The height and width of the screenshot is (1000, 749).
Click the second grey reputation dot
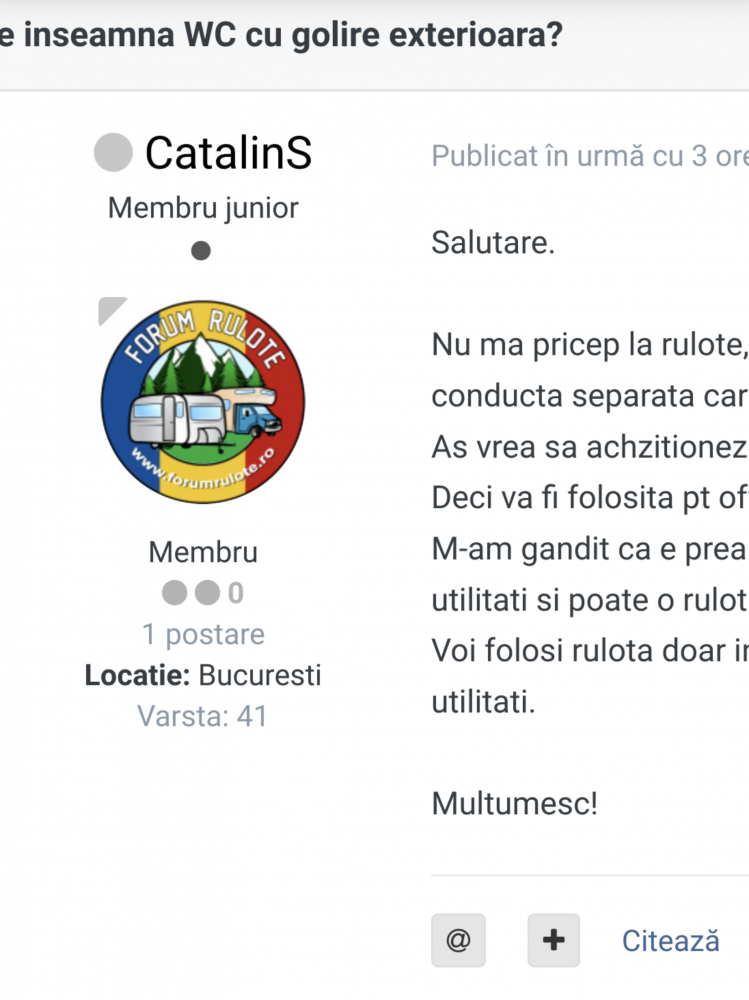[207, 594]
